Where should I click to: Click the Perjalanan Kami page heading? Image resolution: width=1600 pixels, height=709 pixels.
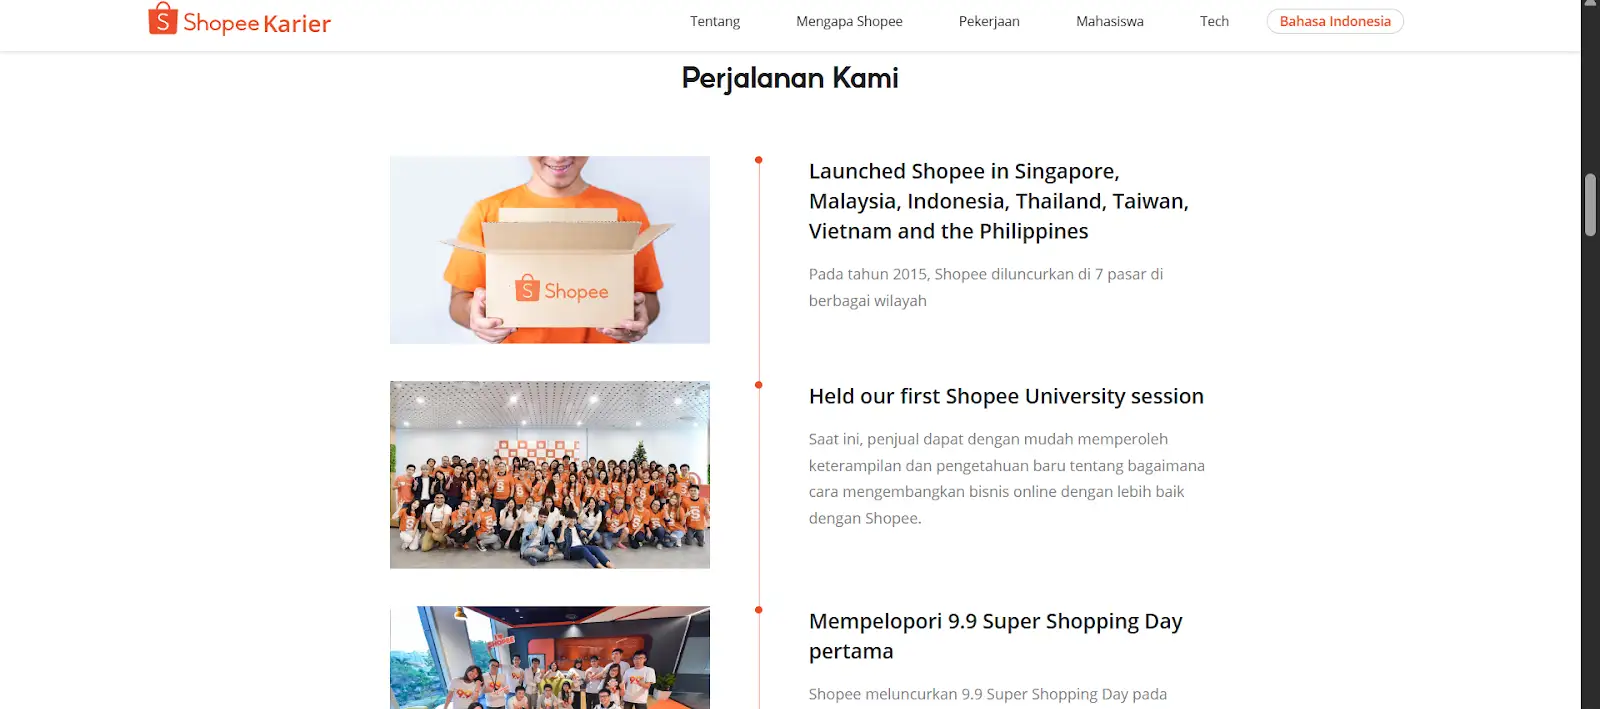789,77
